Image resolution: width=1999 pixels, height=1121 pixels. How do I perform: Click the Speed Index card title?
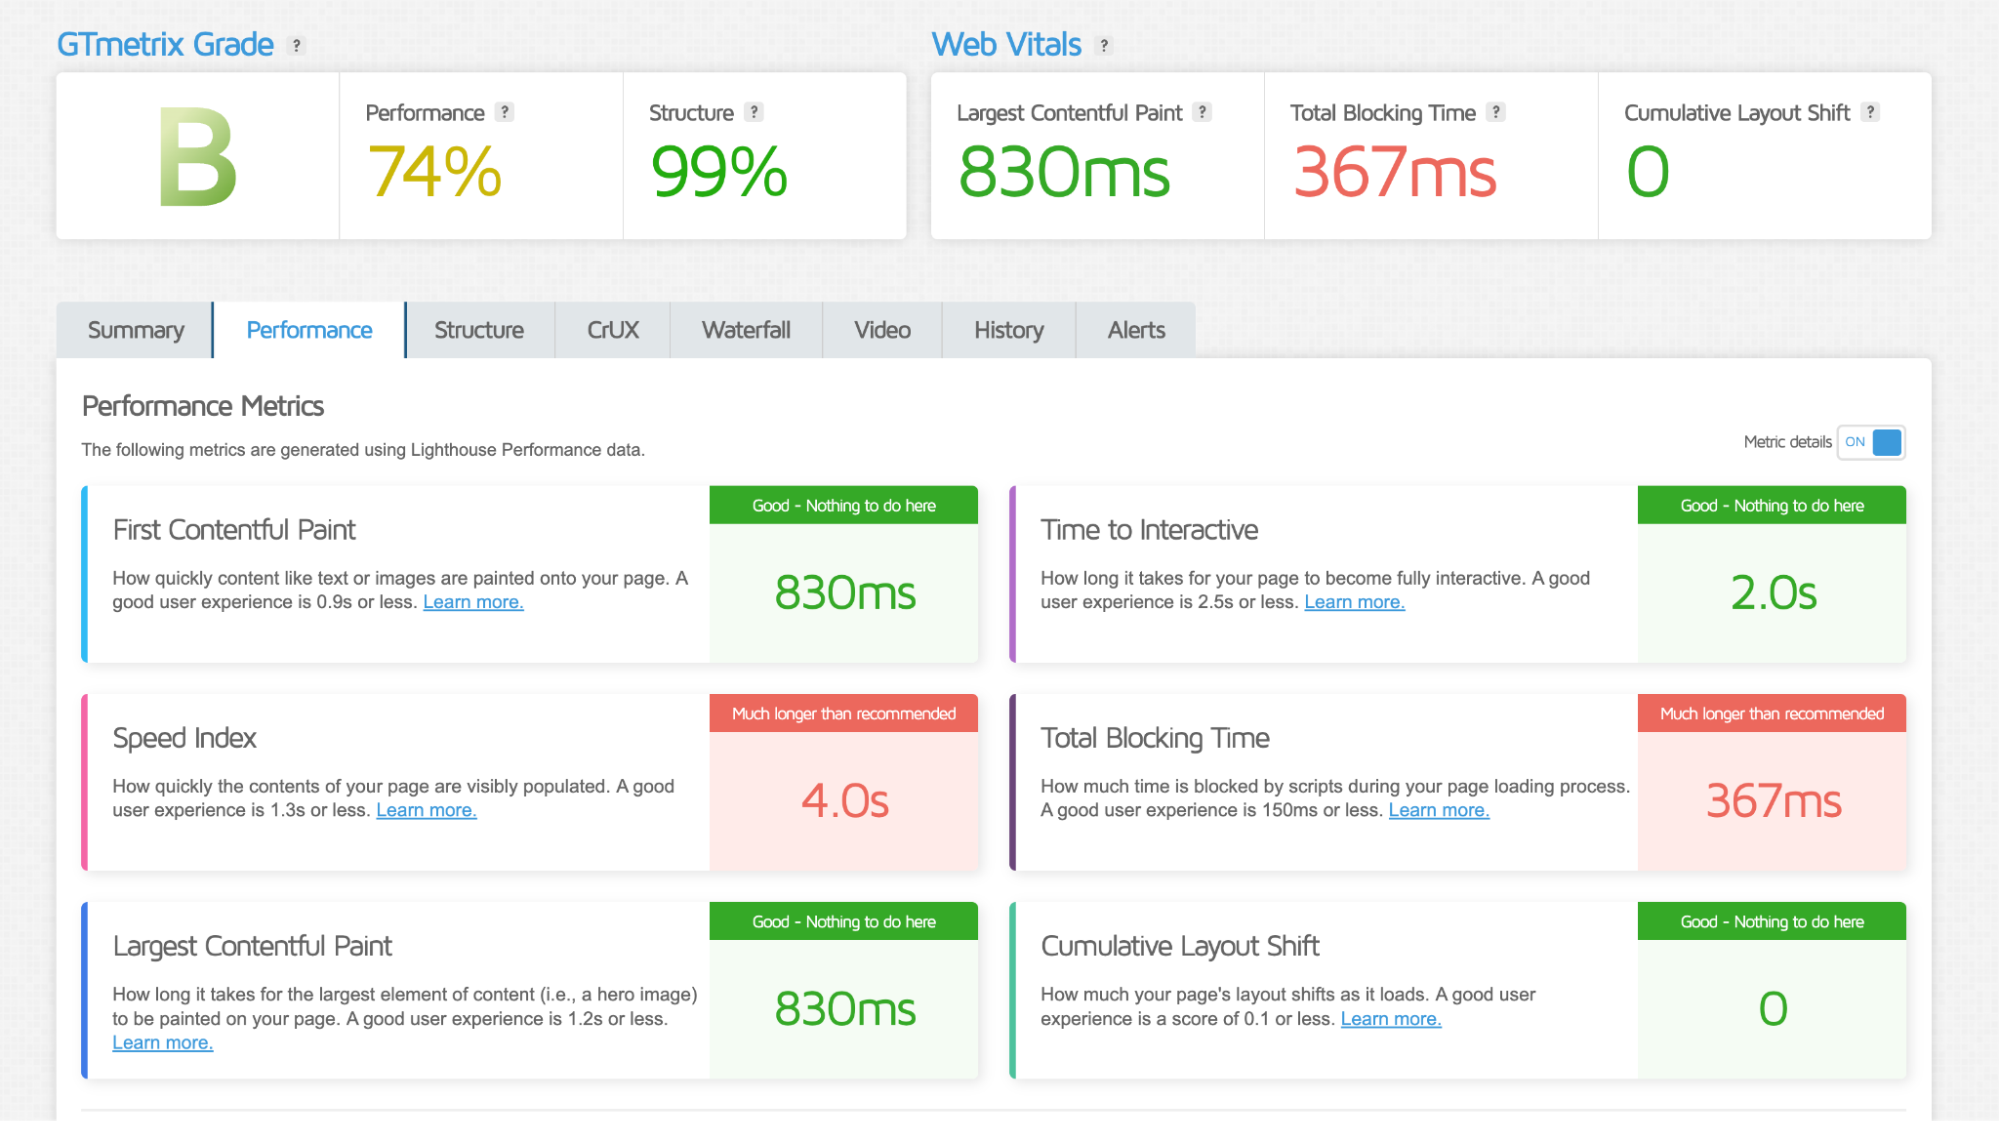point(184,738)
